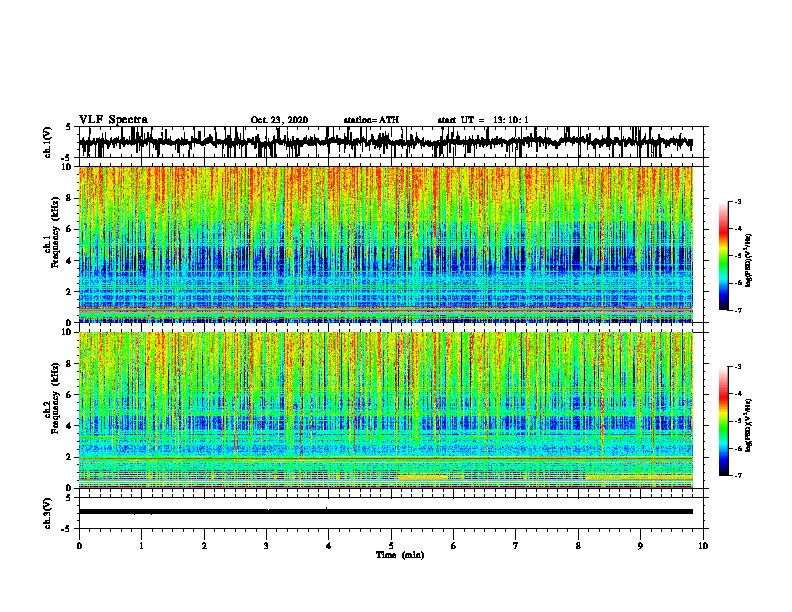Click the "VLF Spectra" plot title

coord(113,120)
